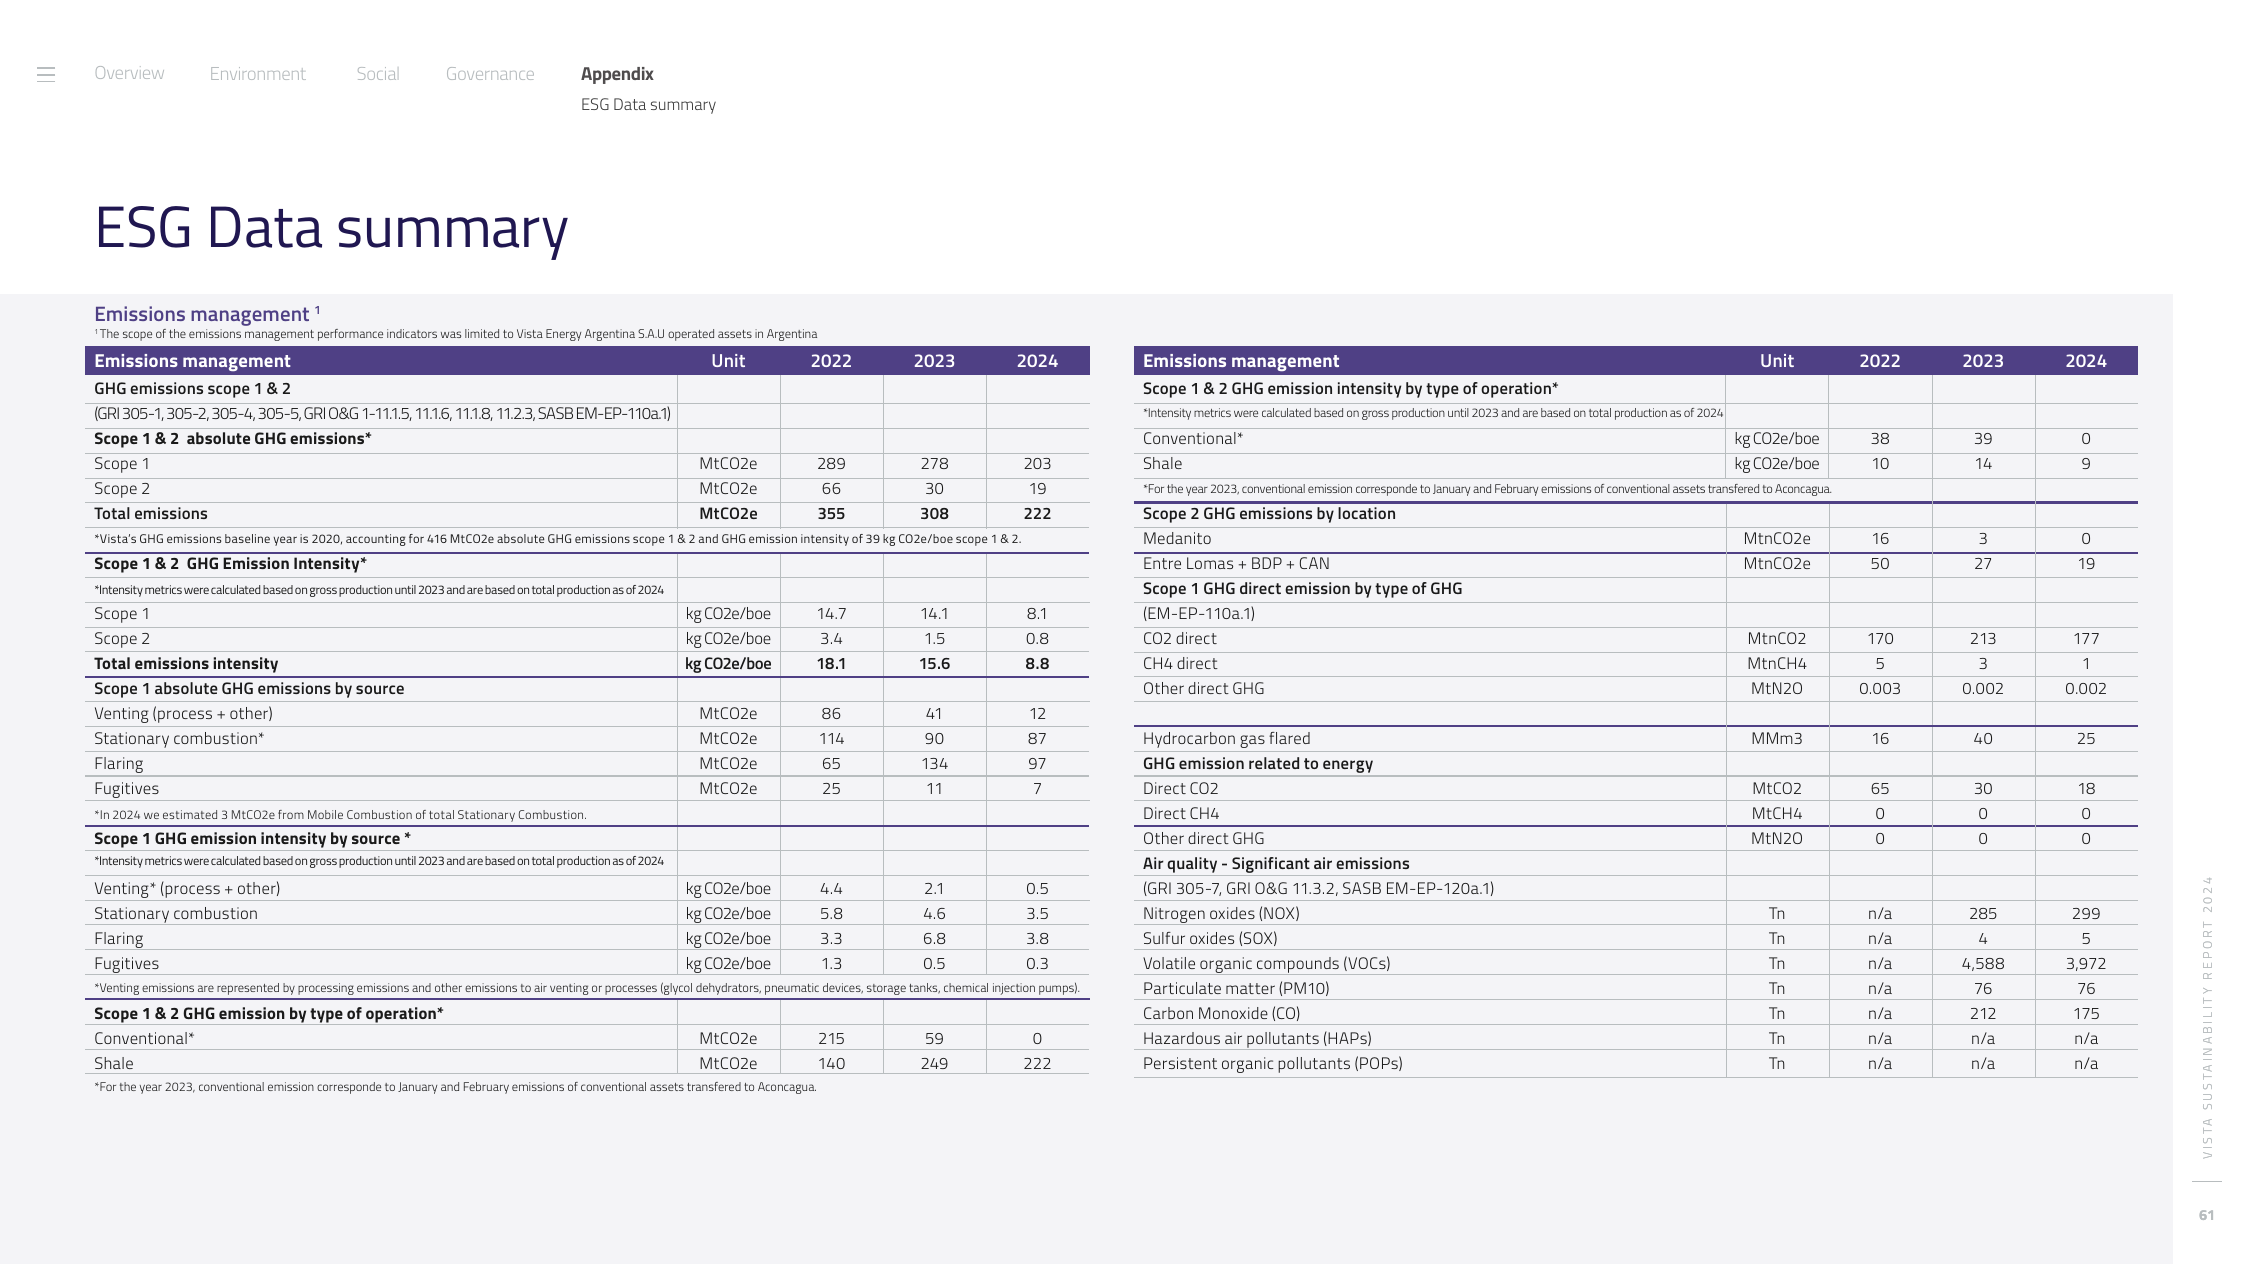
Task: Open the Social section
Action: click(x=378, y=74)
